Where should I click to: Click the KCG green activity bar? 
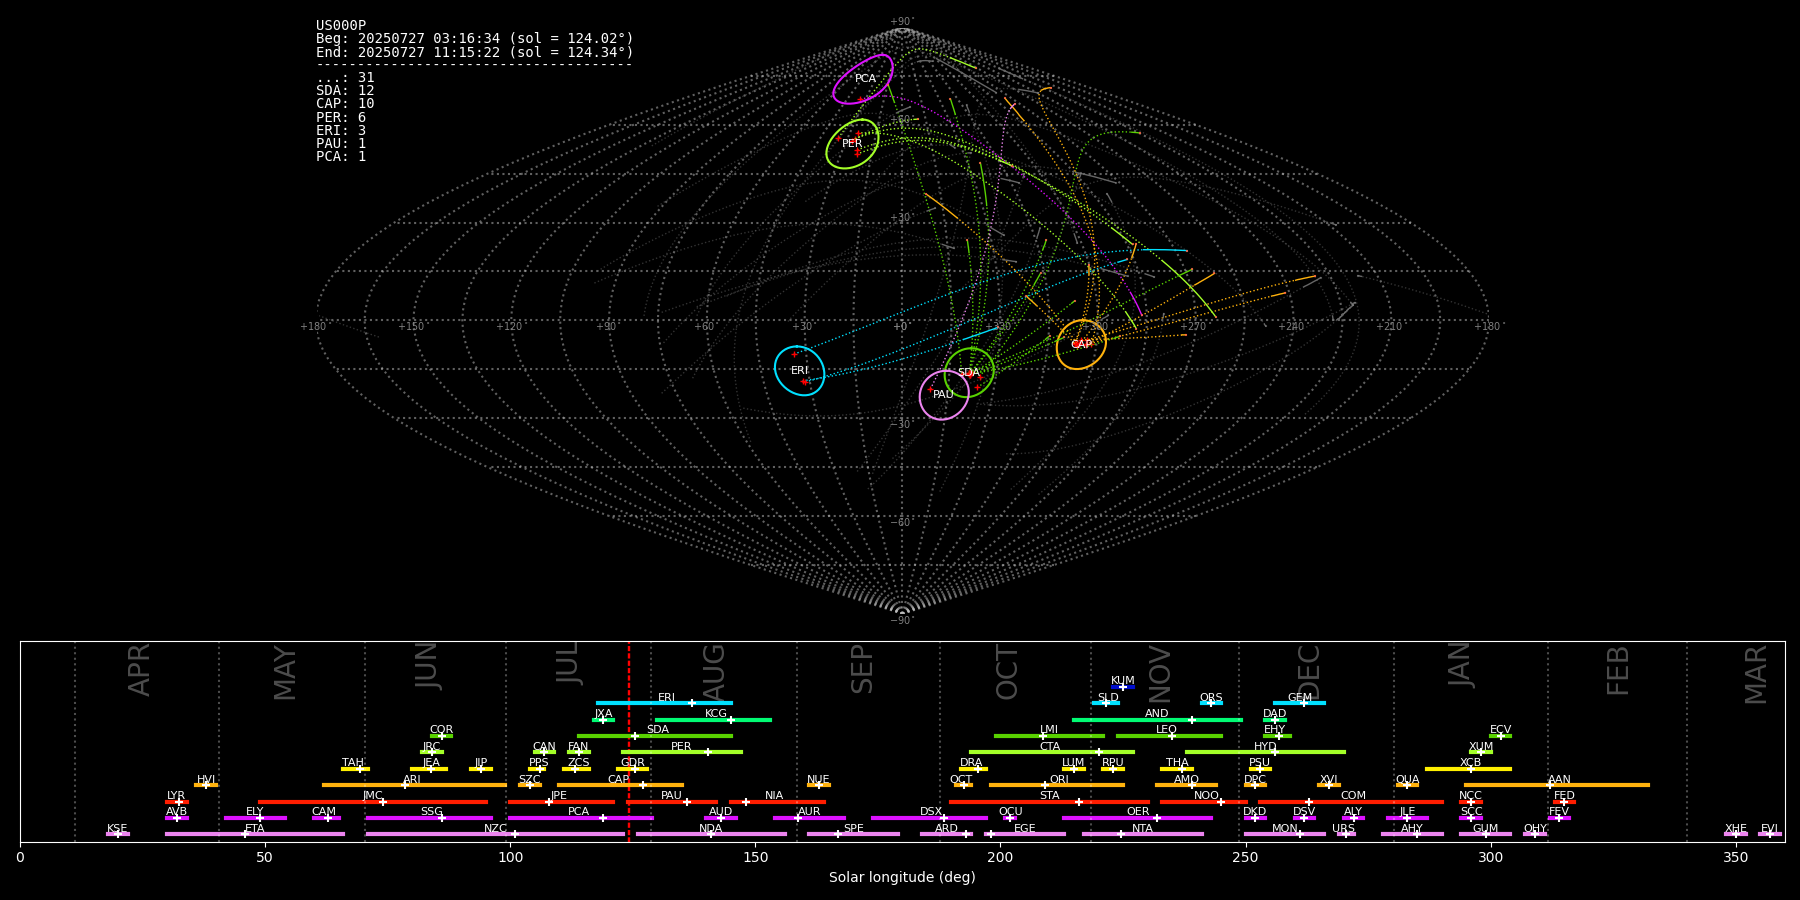tap(713, 720)
